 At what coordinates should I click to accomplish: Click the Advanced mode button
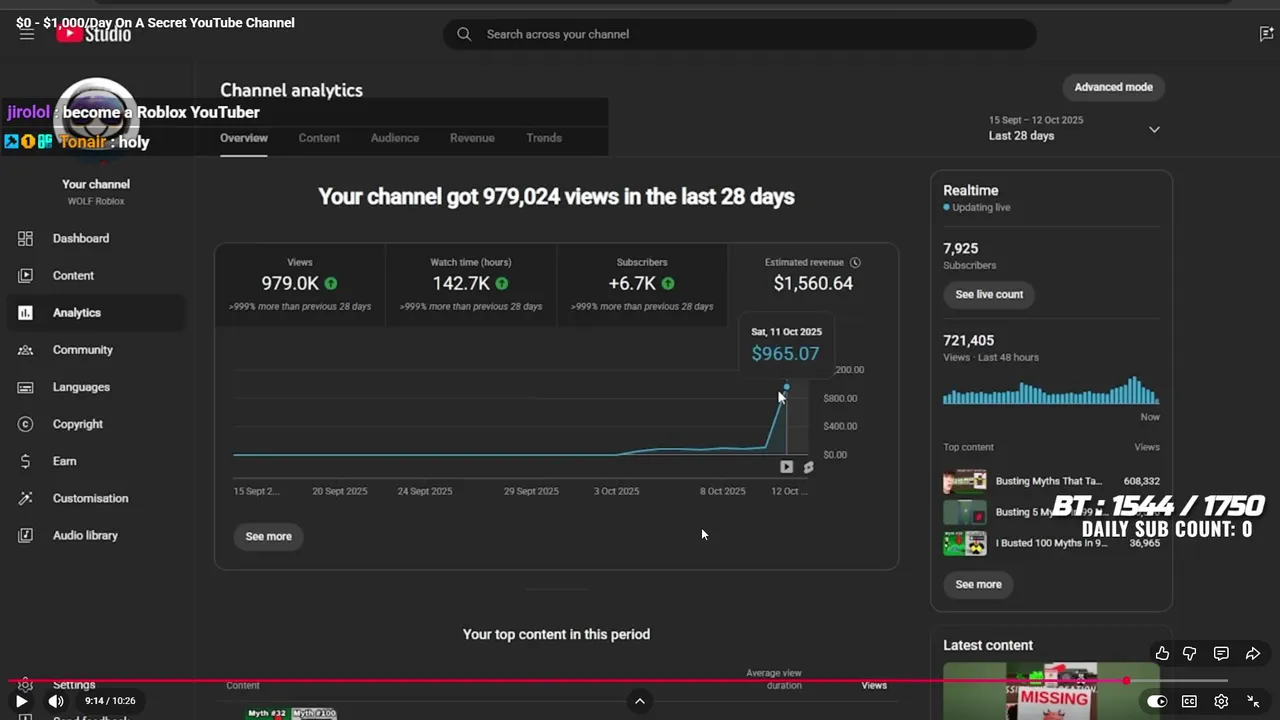tap(1113, 87)
